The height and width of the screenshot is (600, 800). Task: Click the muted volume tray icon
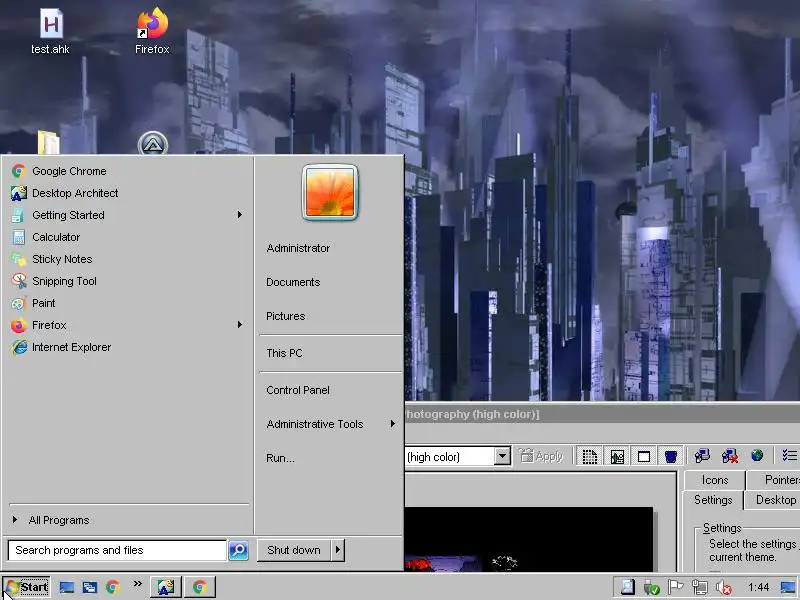click(x=723, y=588)
